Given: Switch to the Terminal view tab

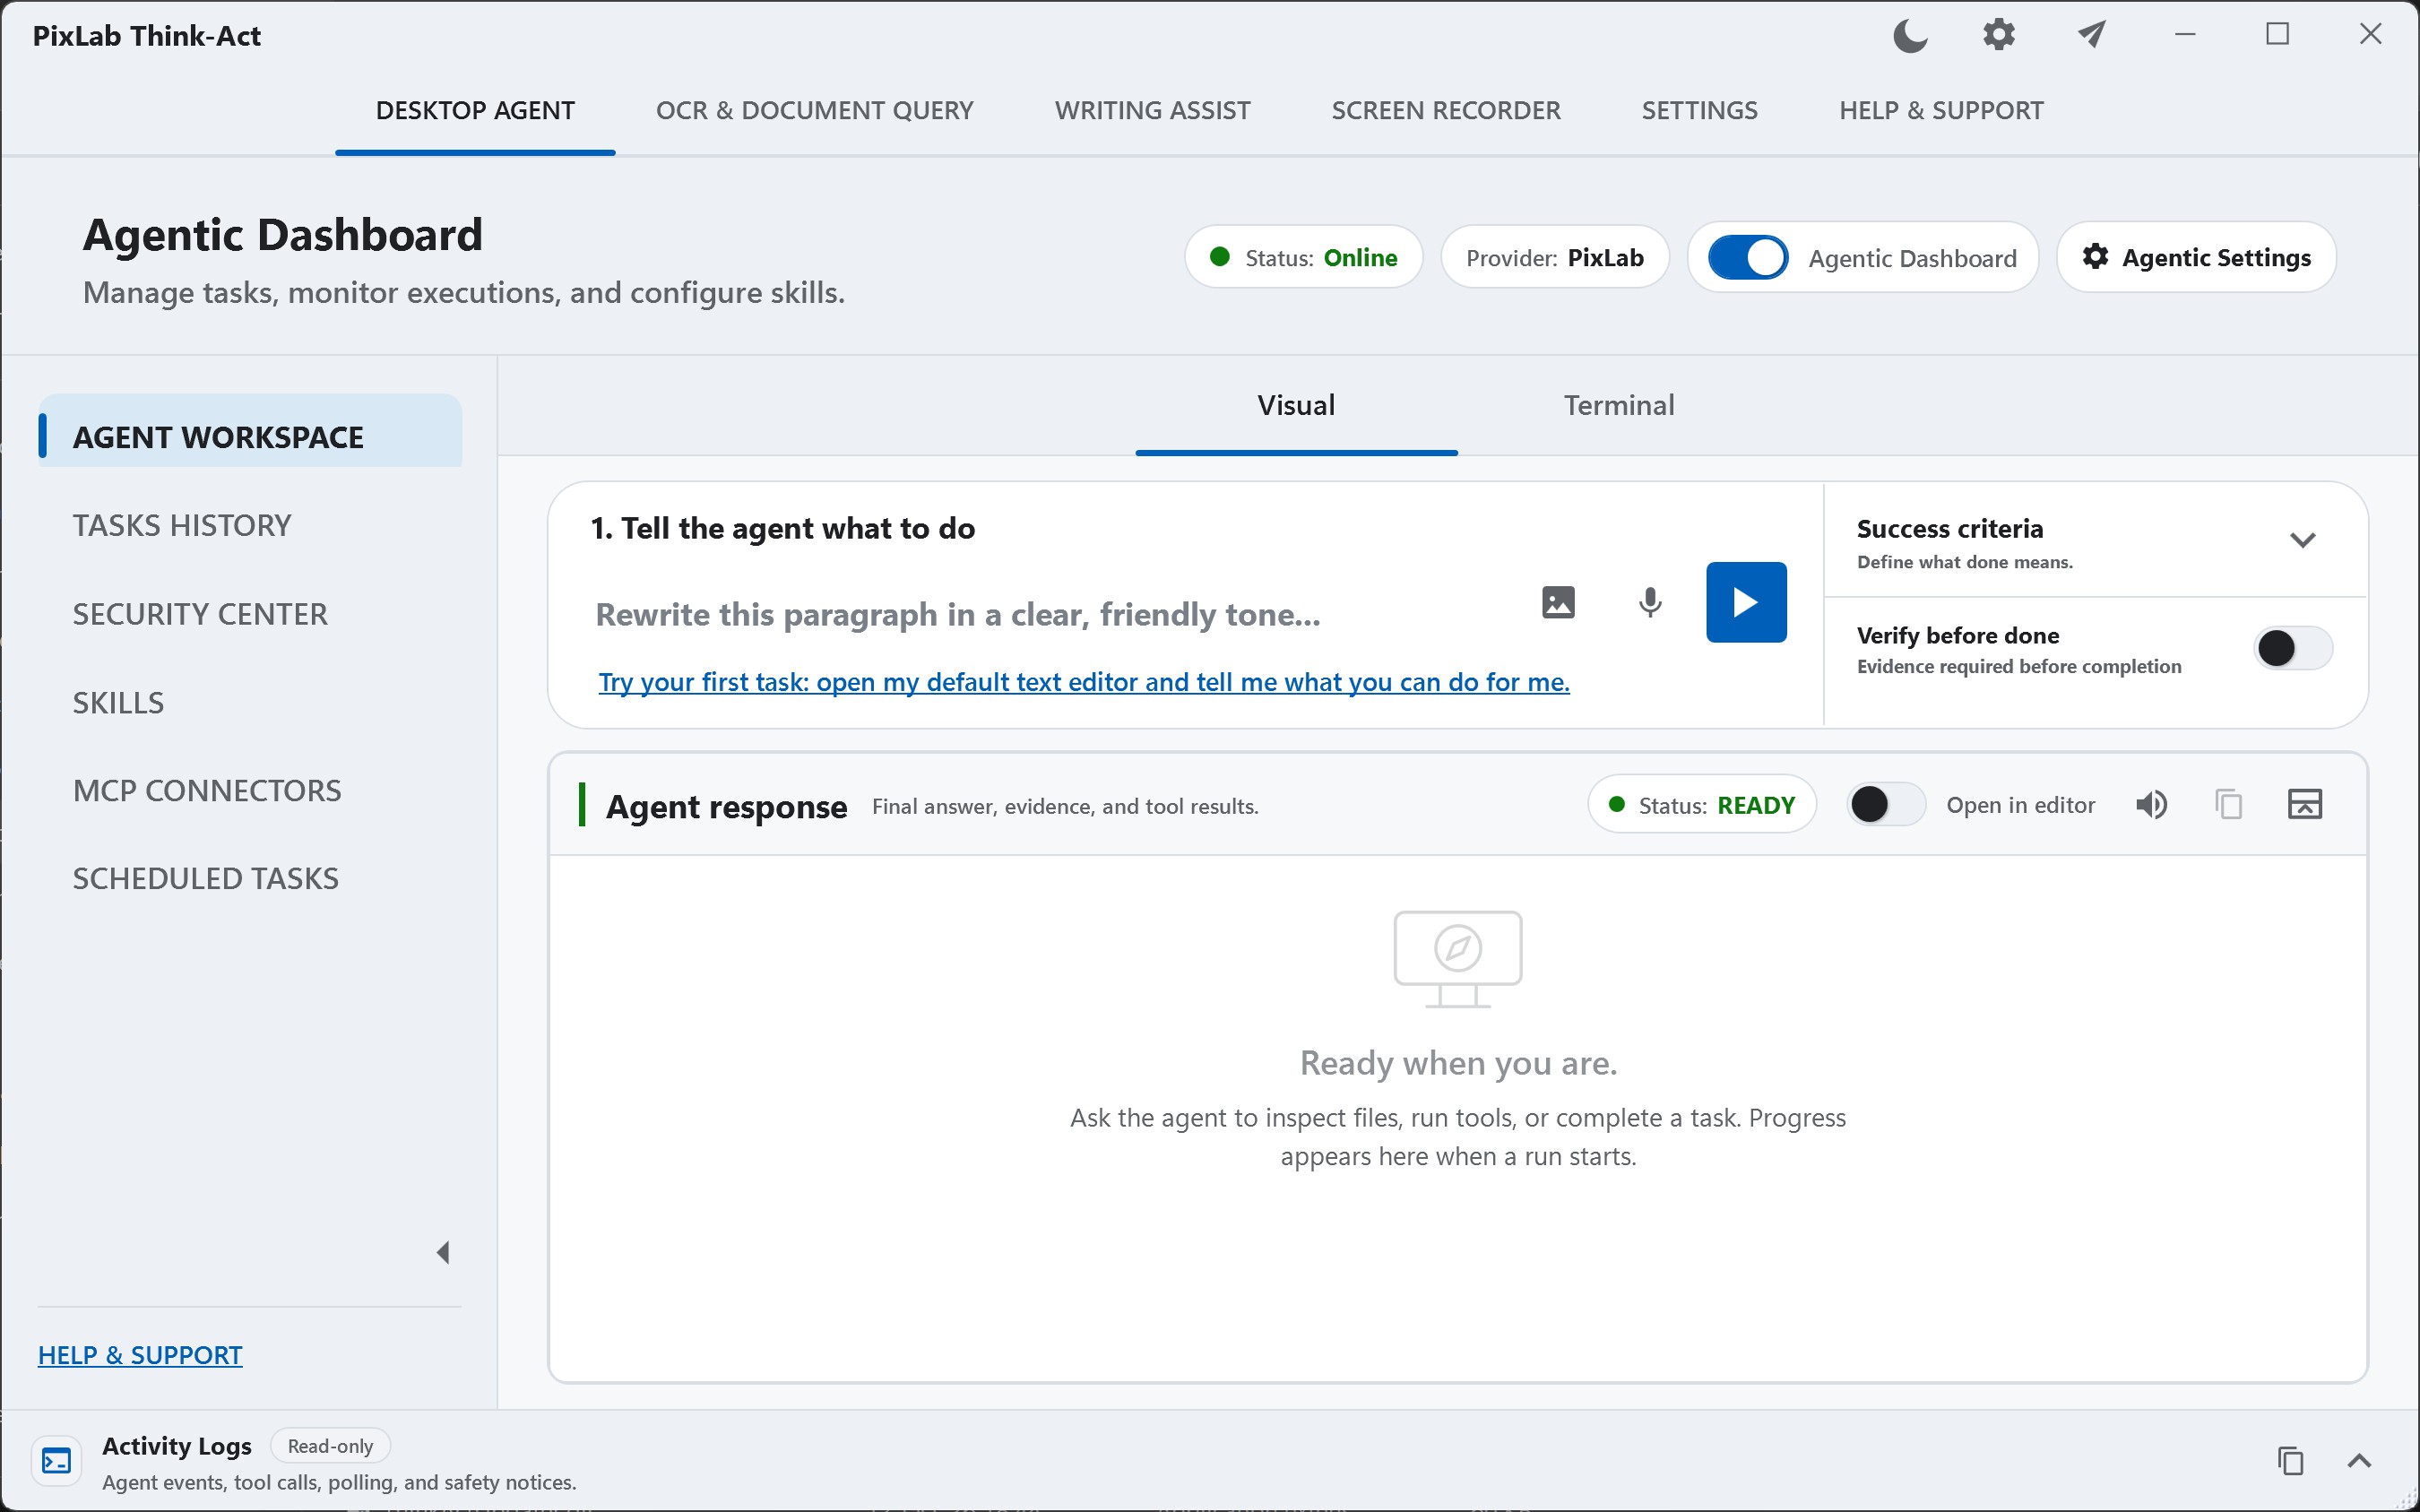Looking at the screenshot, I should point(1618,405).
